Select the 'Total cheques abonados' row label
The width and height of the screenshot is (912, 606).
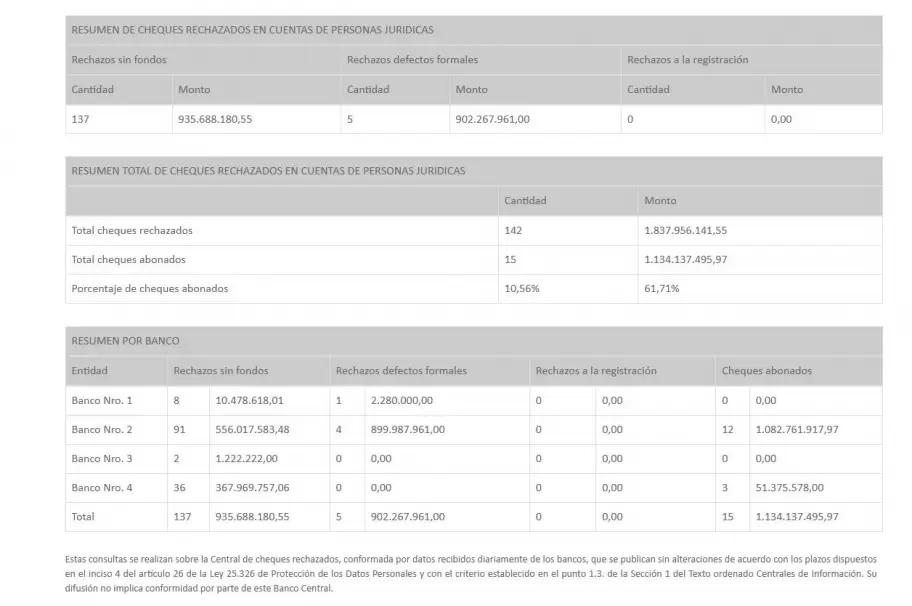pos(129,259)
